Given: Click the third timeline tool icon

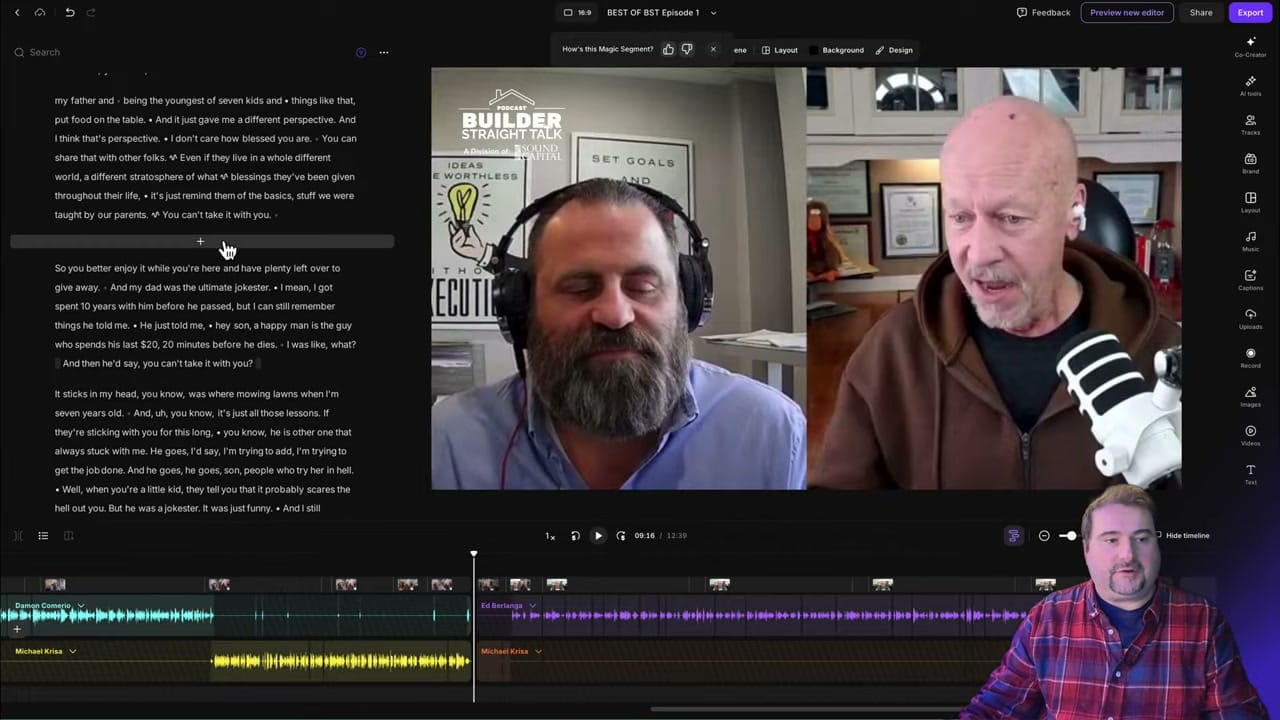Looking at the screenshot, I should (x=68, y=536).
